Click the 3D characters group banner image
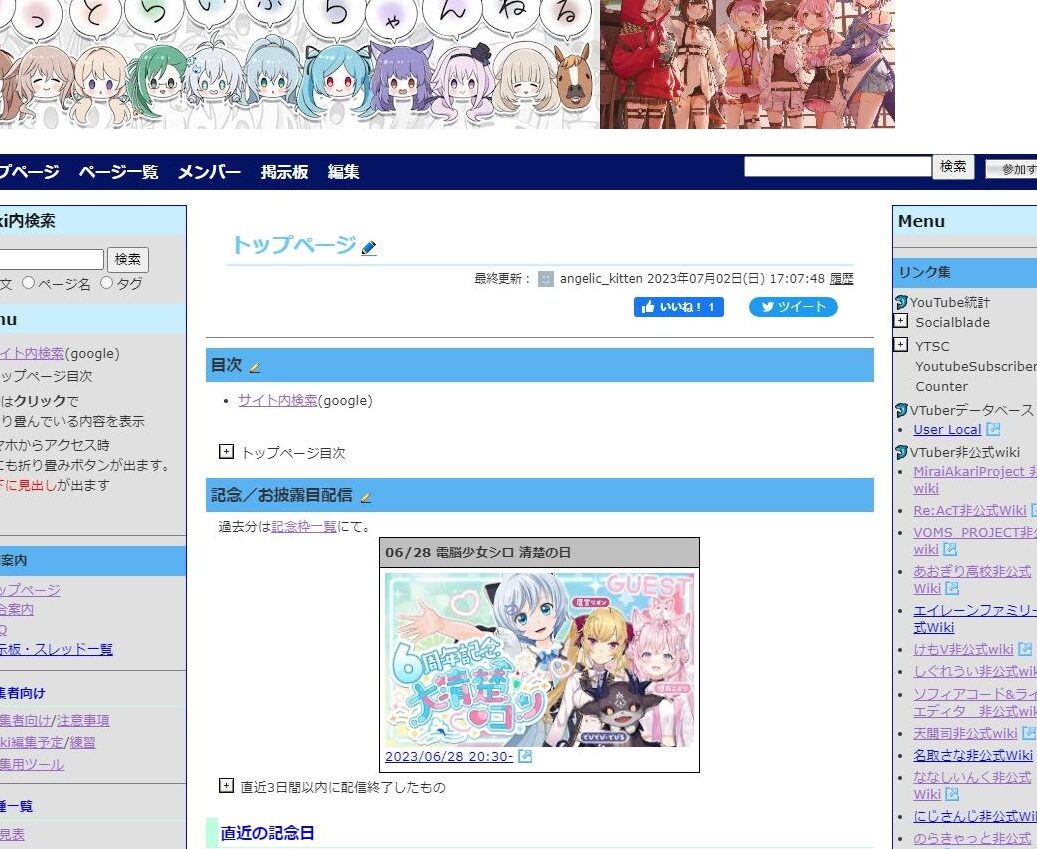 pos(747,64)
